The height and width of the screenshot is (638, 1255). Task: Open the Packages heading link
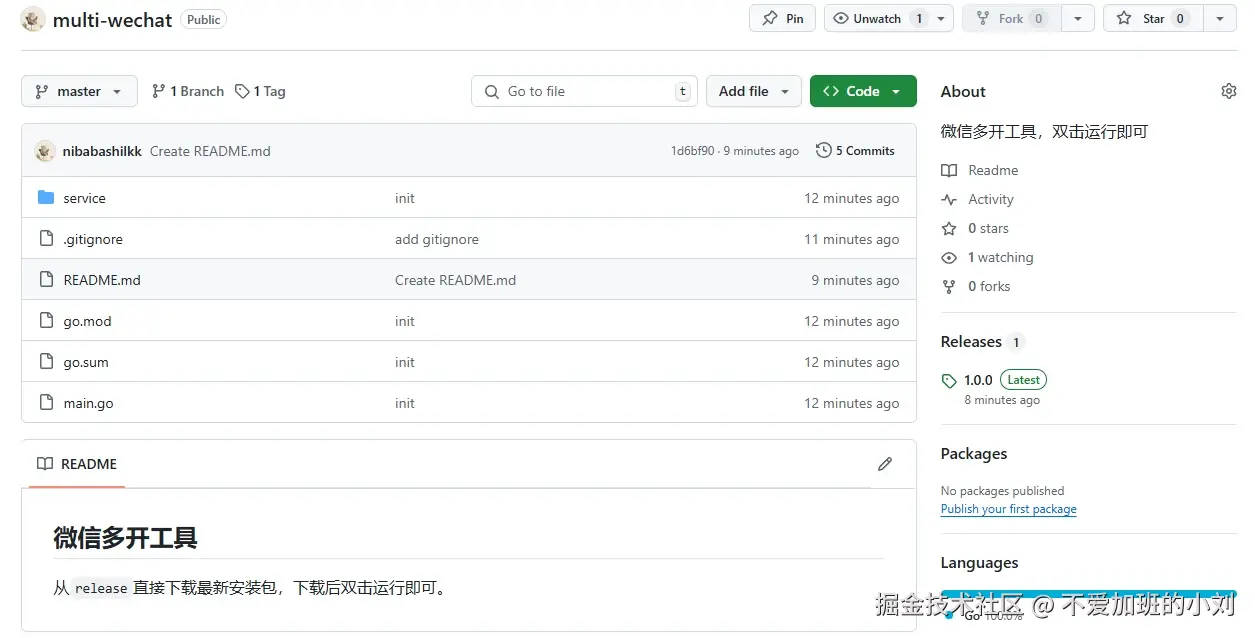click(974, 454)
